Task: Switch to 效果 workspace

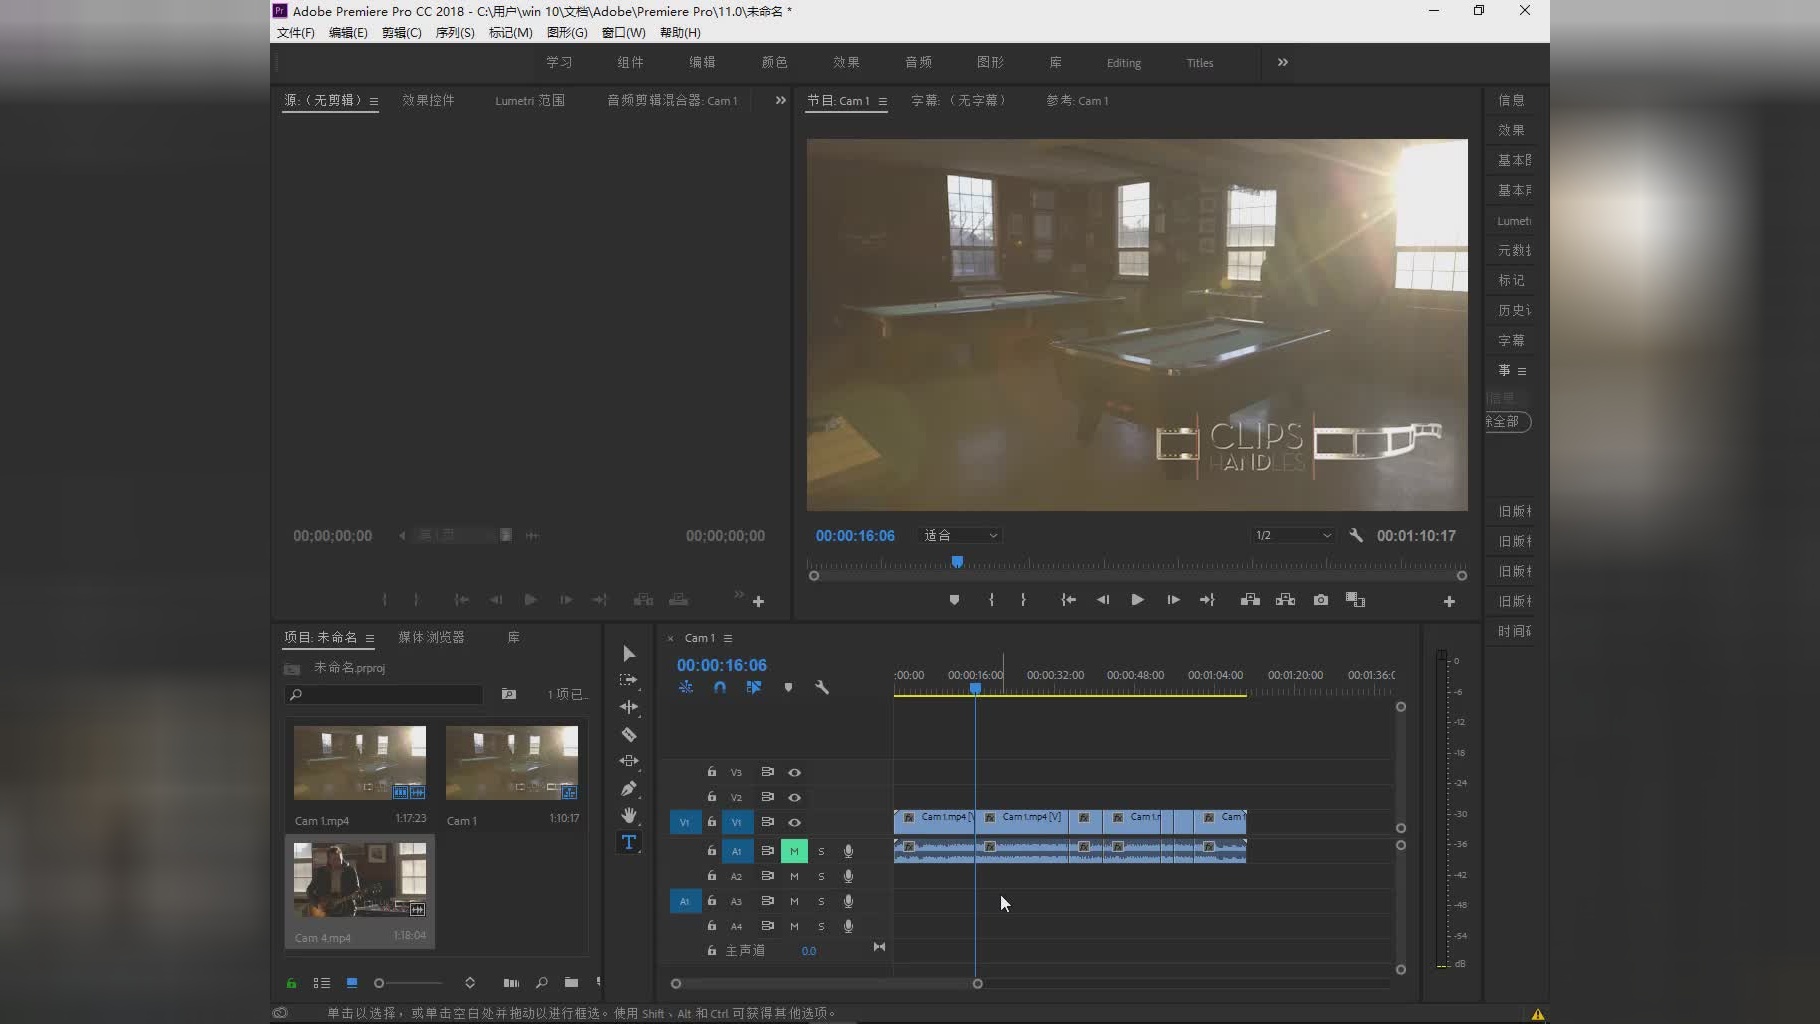Action: [x=846, y=62]
